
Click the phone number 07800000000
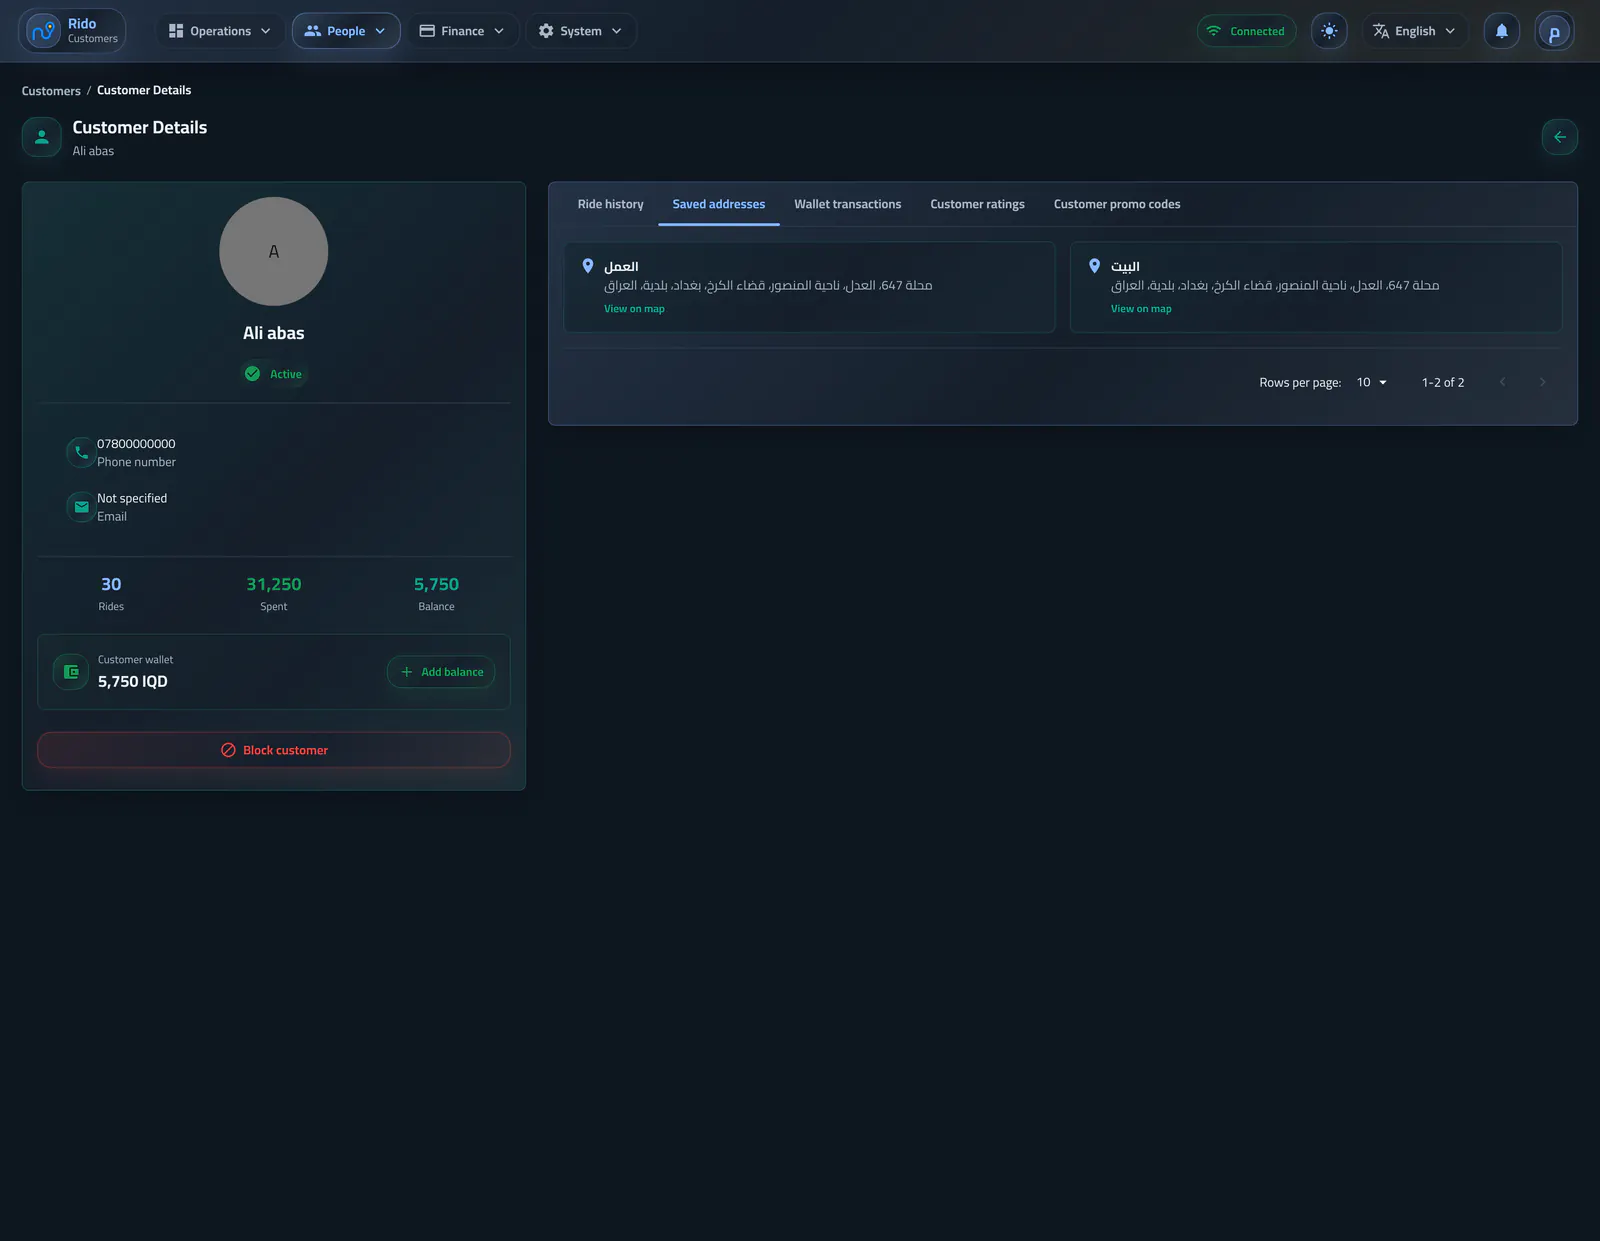[x=136, y=444]
